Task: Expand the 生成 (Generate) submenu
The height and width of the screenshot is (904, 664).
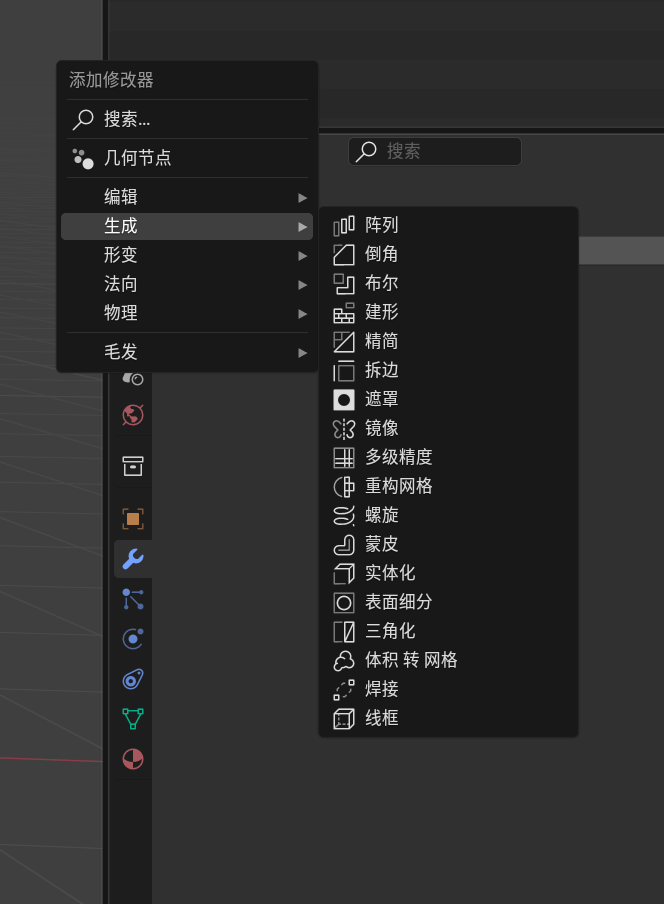Action: (x=187, y=226)
